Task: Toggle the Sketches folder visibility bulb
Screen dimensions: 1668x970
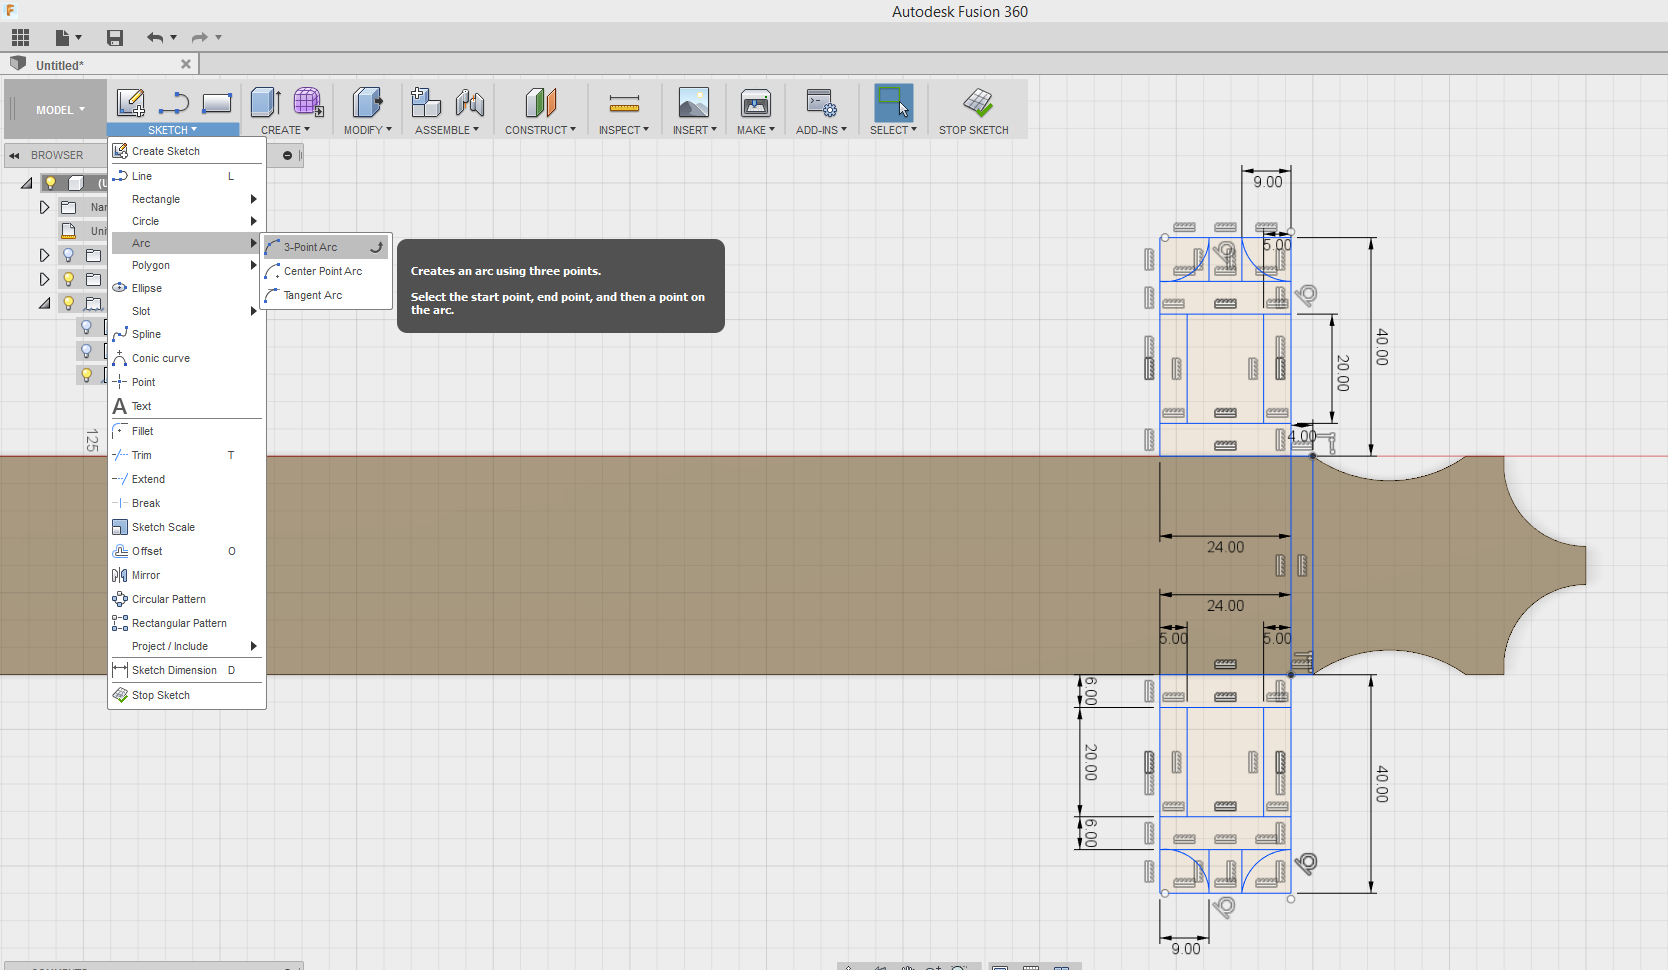Action: click(x=68, y=303)
